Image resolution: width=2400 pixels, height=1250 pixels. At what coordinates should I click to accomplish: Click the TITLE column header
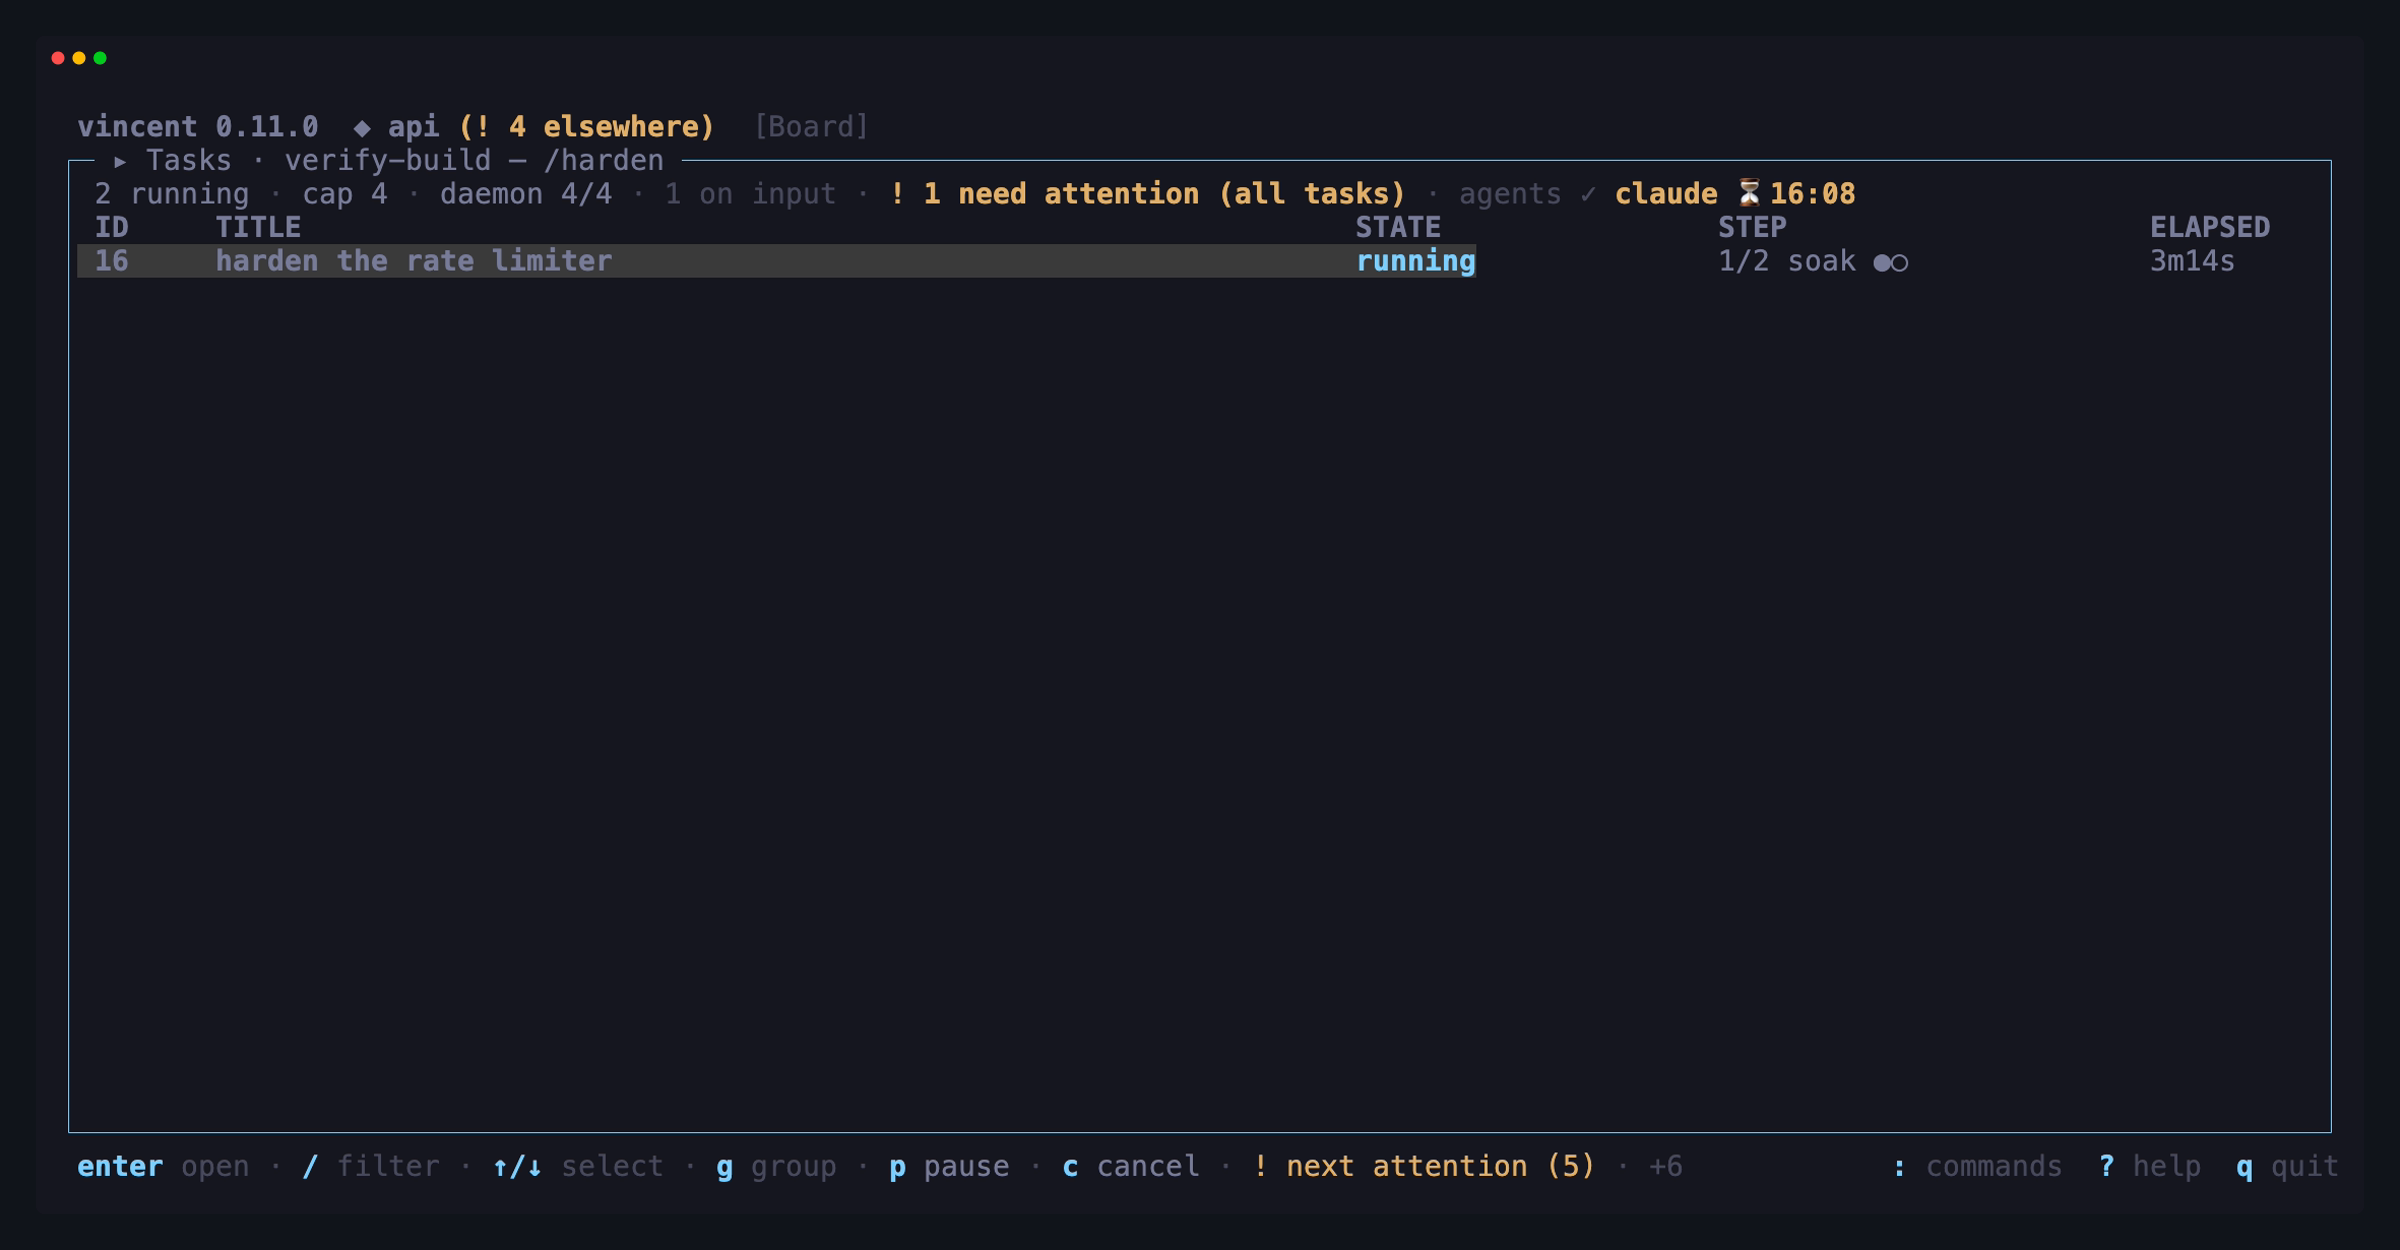[258, 227]
